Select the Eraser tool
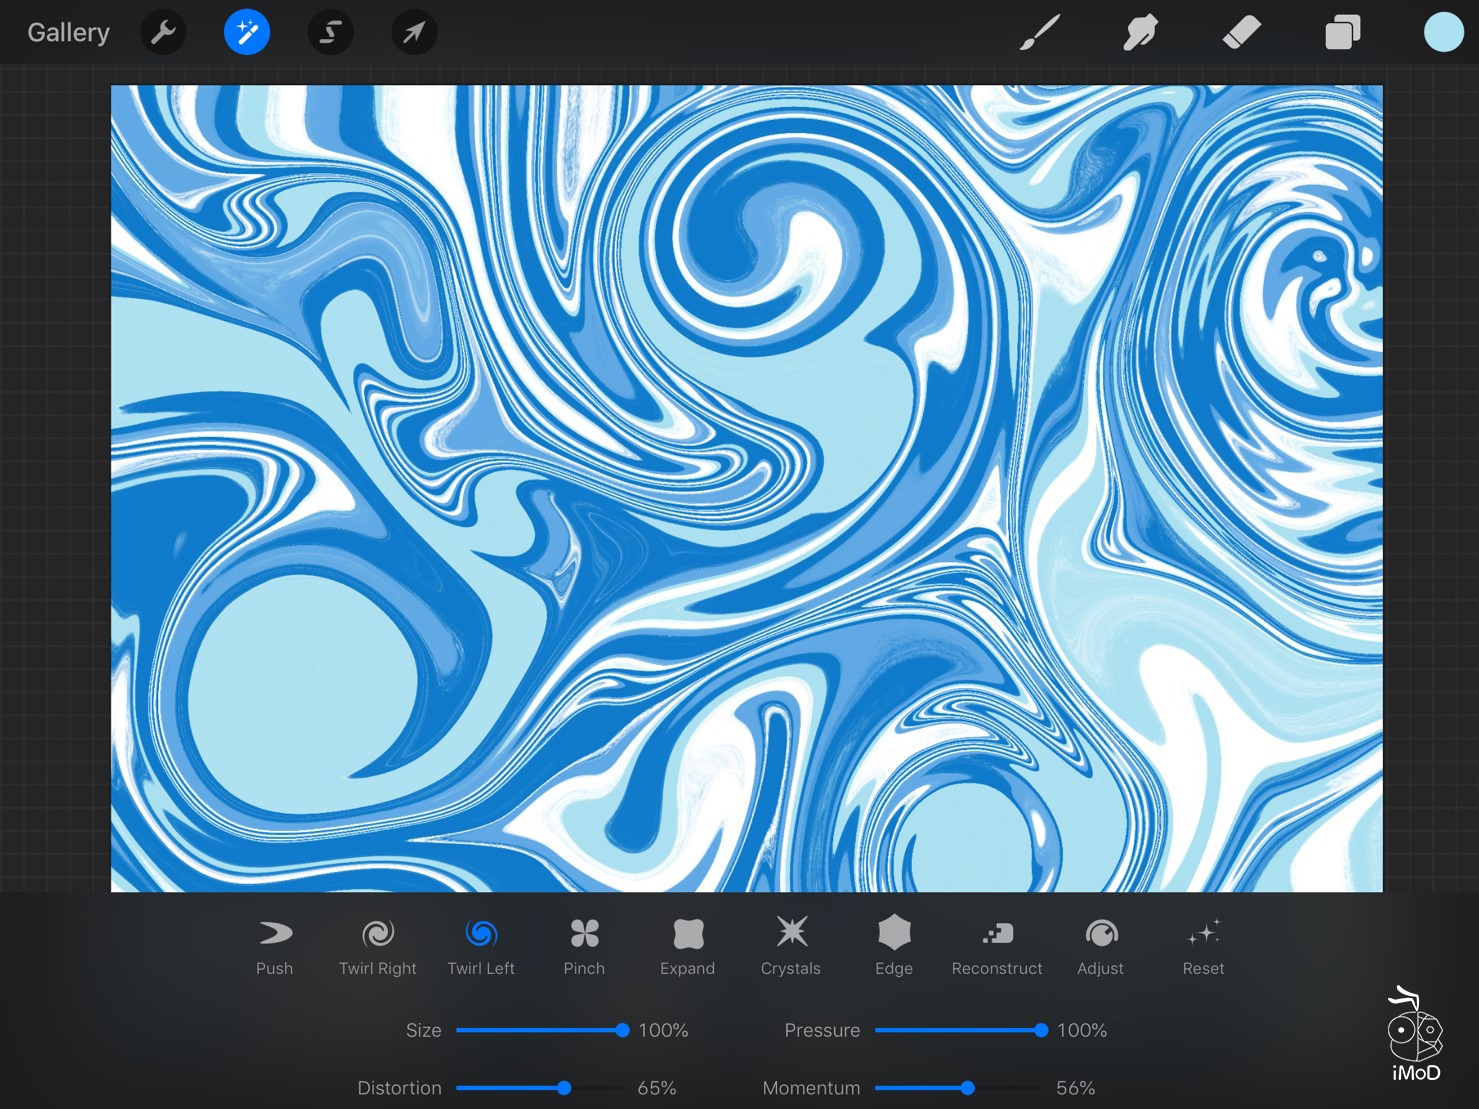Viewport: 1479px width, 1109px height. (1241, 33)
